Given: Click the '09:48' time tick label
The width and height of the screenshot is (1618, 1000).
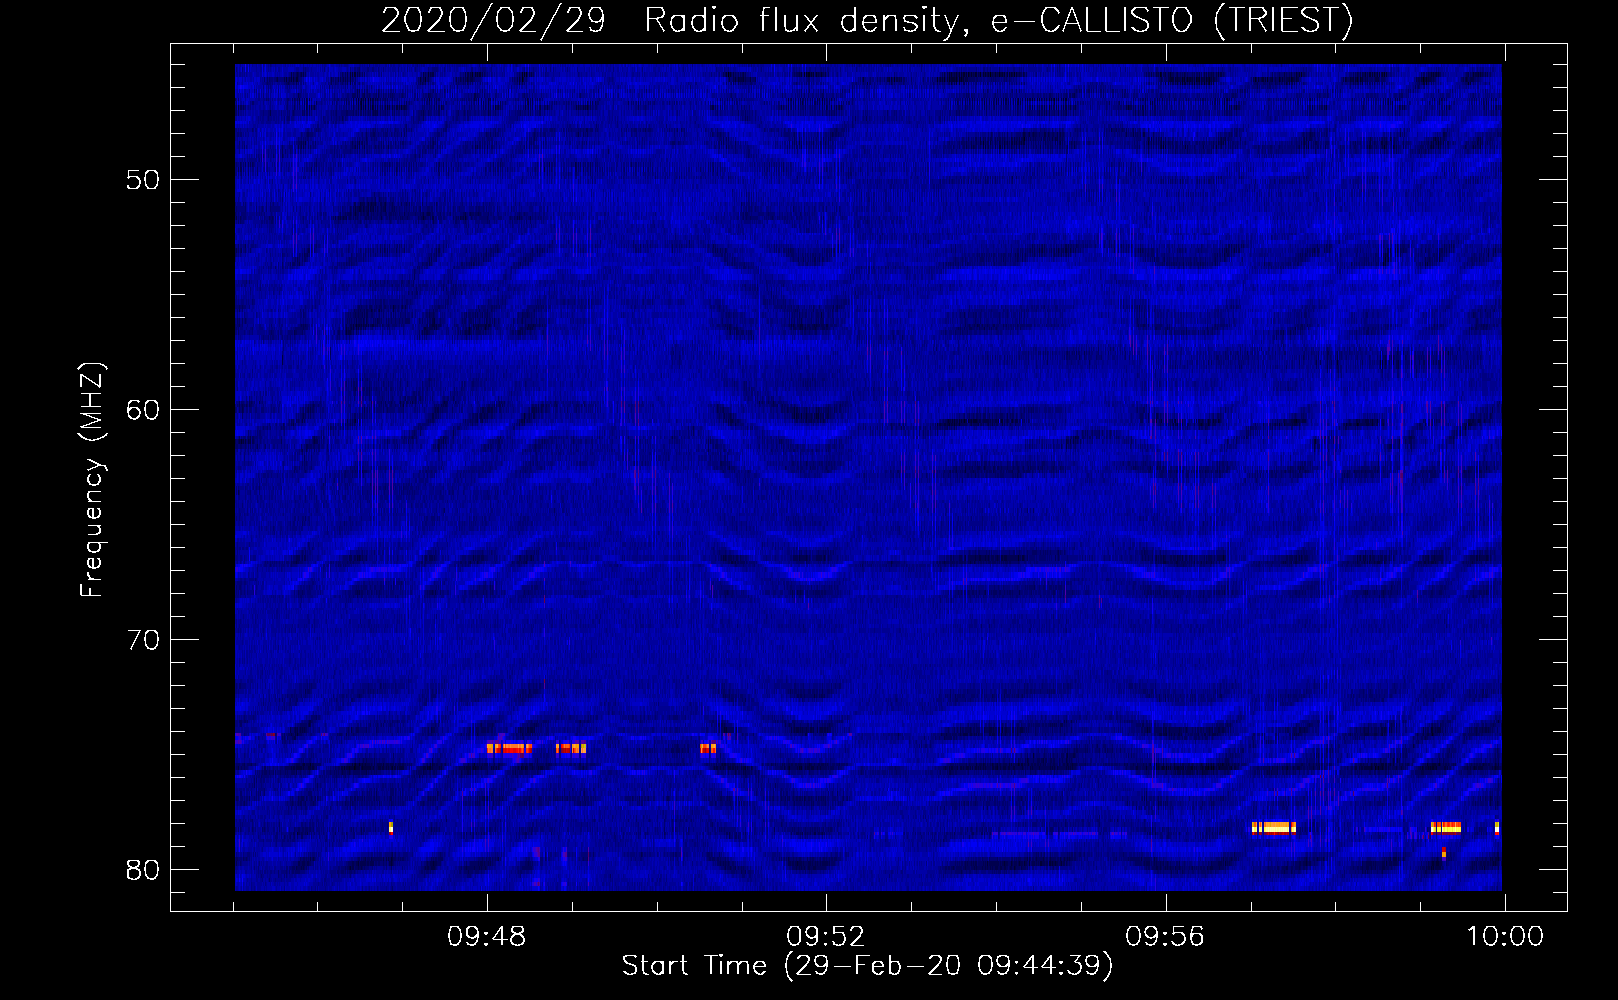Looking at the screenshot, I should [486, 937].
